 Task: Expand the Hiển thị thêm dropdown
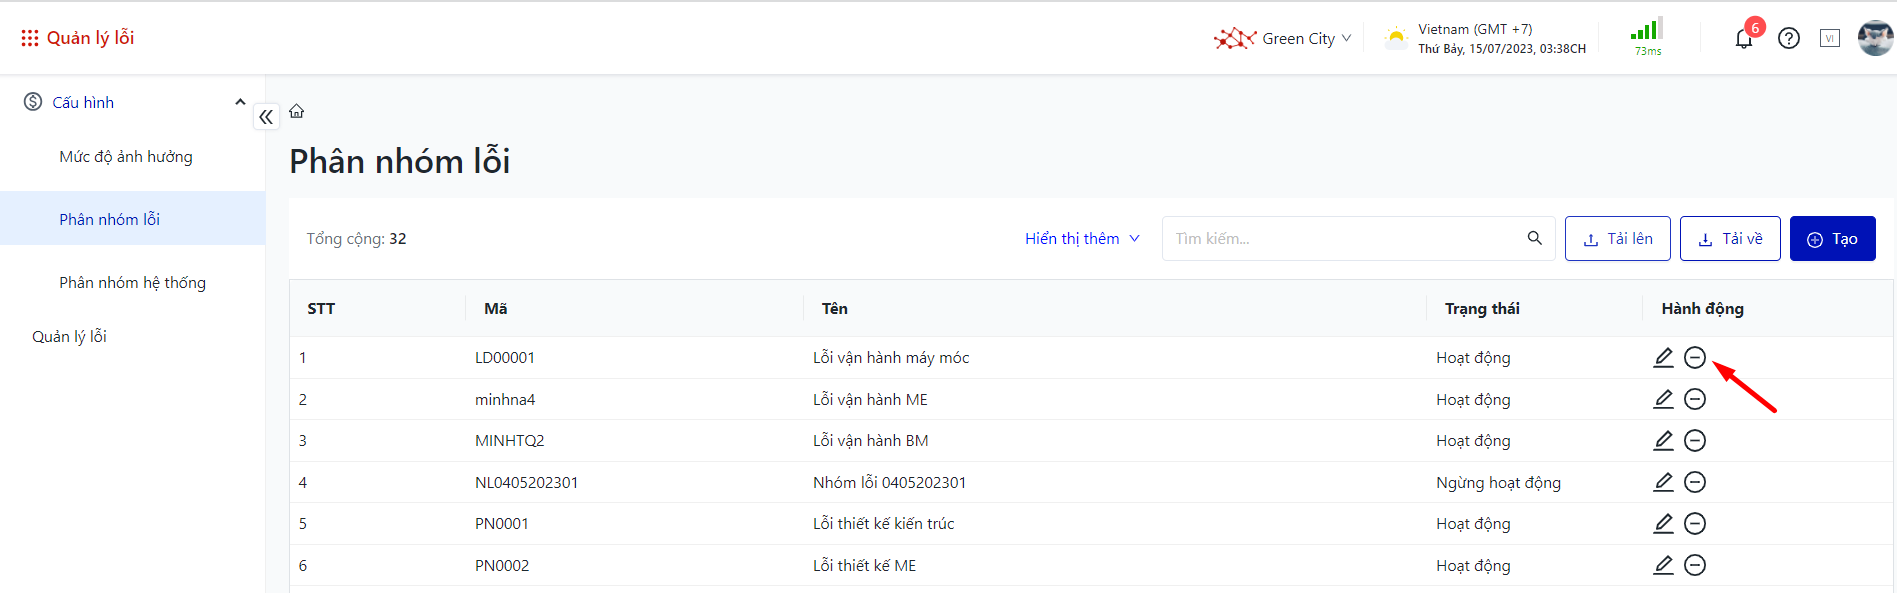click(x=1082, y=238)
